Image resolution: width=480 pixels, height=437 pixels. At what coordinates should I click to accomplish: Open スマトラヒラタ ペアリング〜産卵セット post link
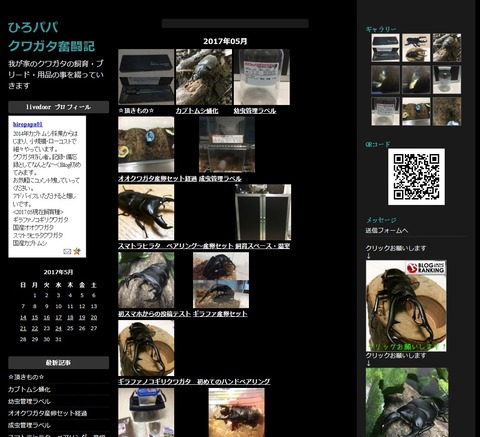[176, 246]
